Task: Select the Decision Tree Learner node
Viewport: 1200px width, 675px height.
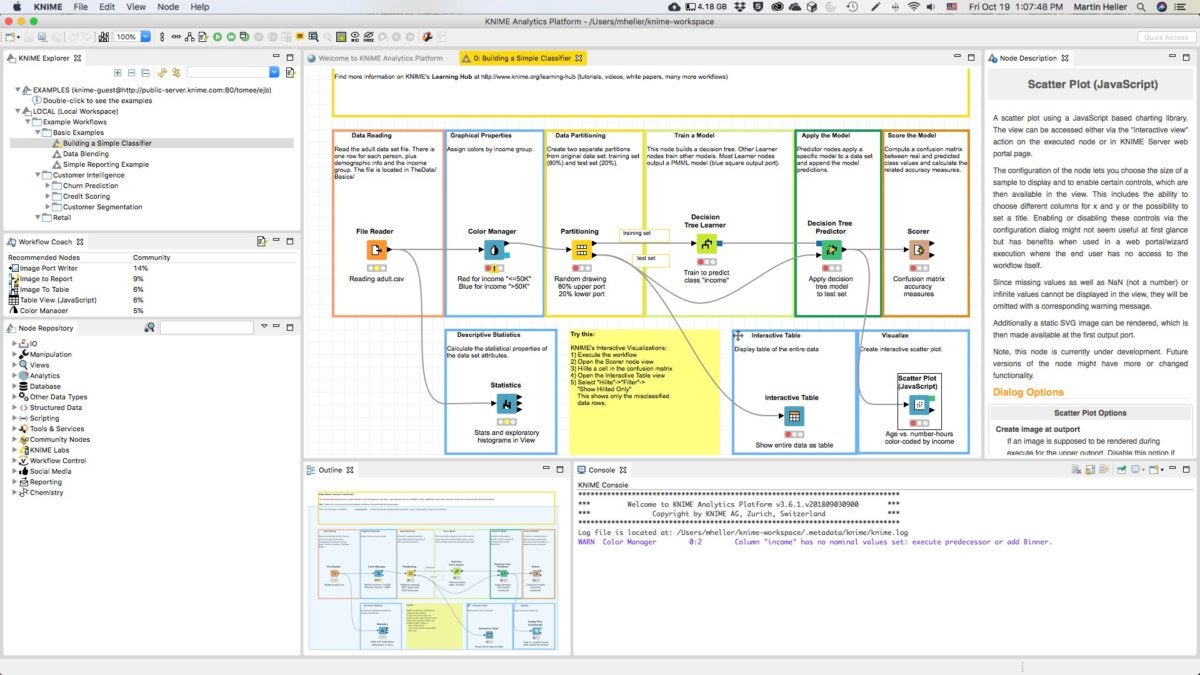Action: (x=707, y=244)
